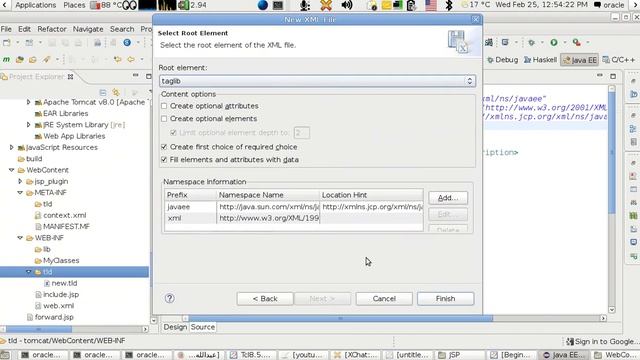Click the print icon in Eclipse toolbar
640x360 pixels.
[98, 42]
